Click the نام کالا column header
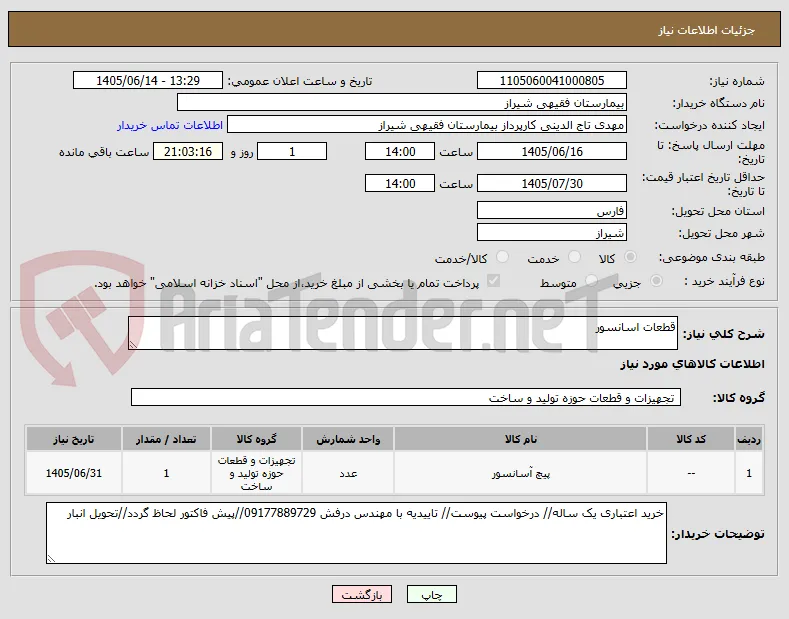The height and width of the screenshot is (619, 789). point(520,439)
